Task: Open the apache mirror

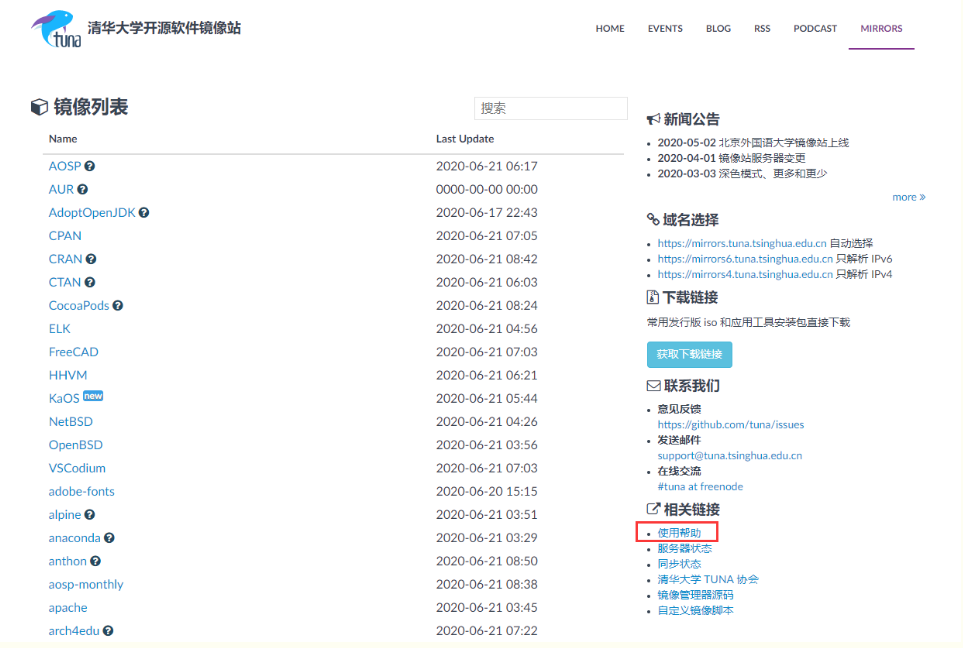Action: click(68, 607)
